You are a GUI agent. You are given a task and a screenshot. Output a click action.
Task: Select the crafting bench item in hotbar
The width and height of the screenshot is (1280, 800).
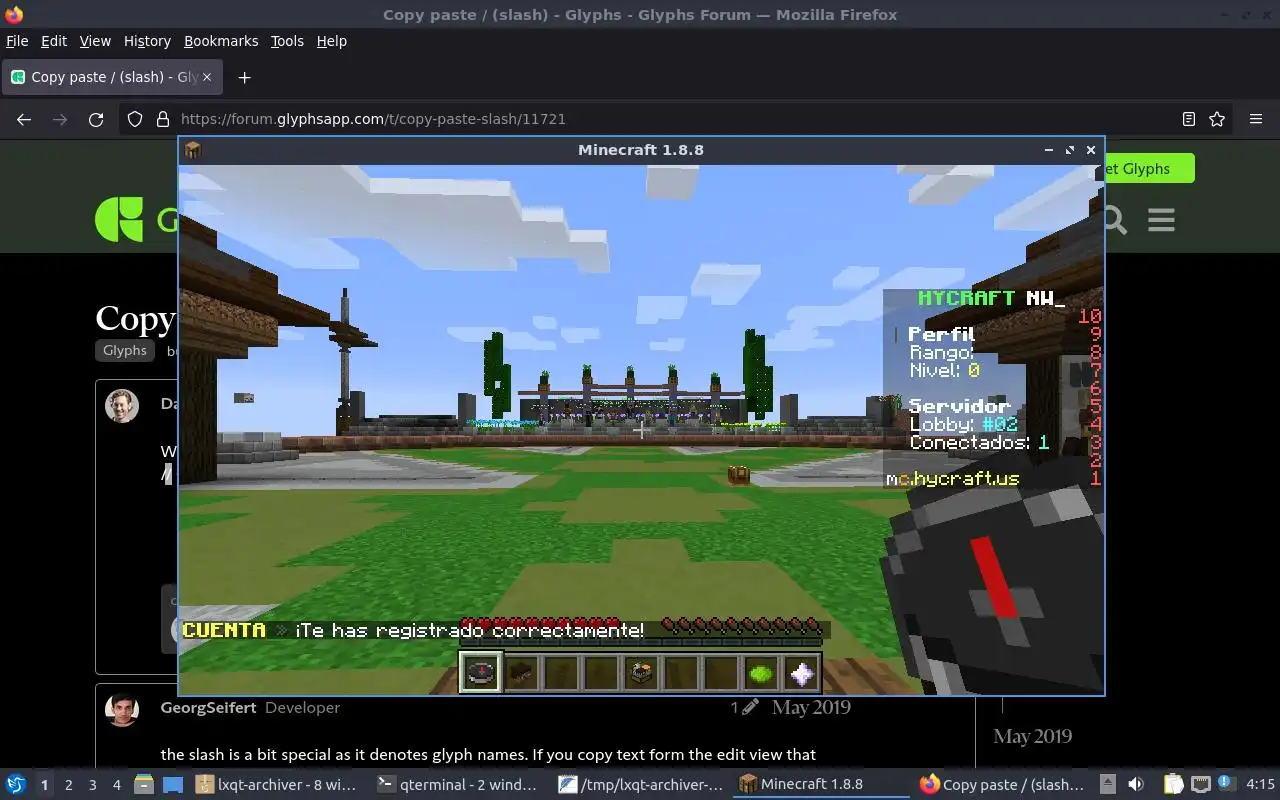point(641,673)
